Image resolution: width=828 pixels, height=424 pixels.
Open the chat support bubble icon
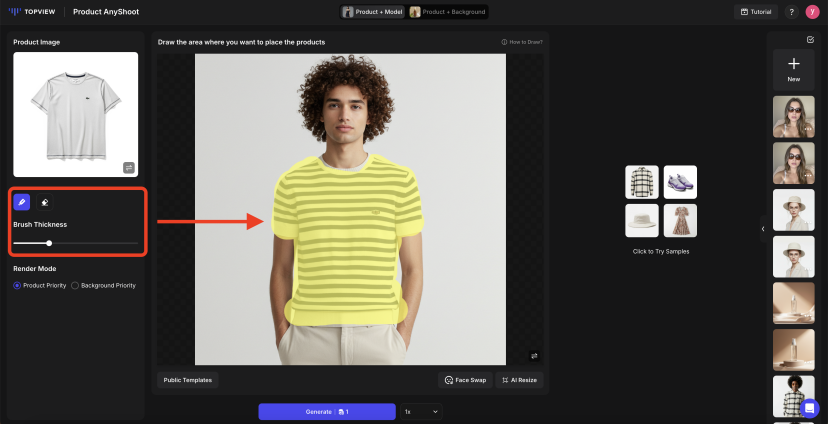(x=809, y=408)
